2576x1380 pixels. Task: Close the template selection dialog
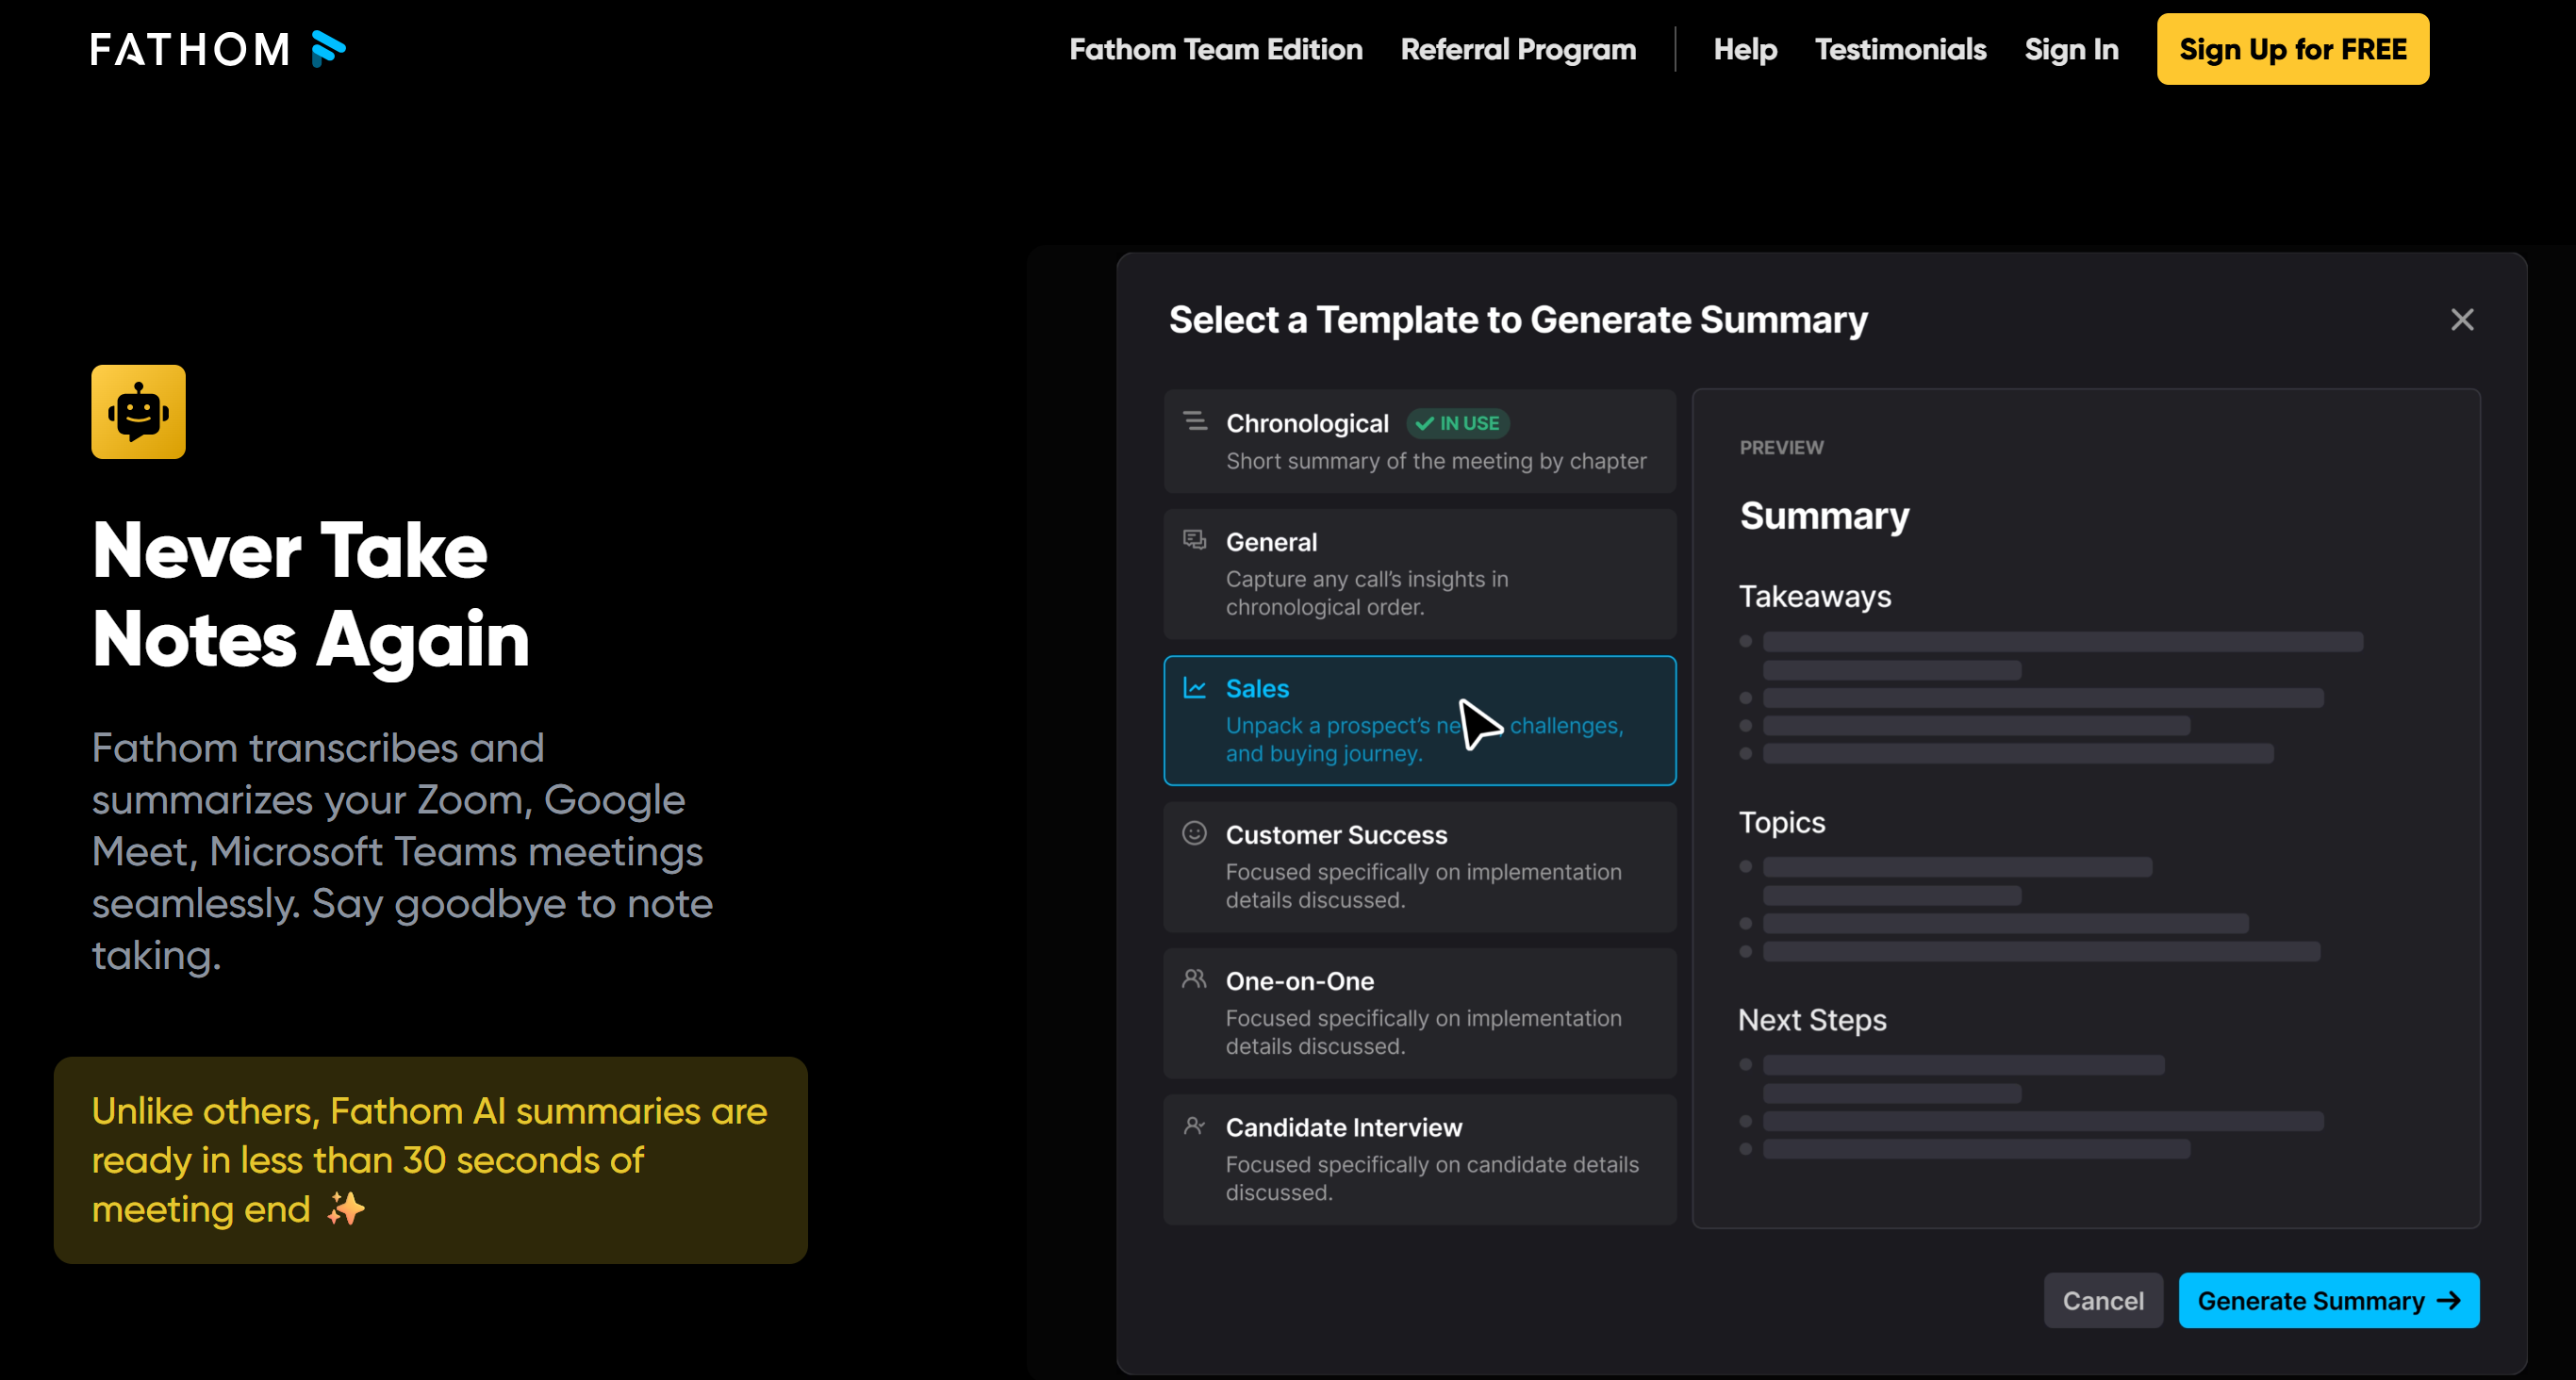pyautogui.click(x=2462, y=319)
